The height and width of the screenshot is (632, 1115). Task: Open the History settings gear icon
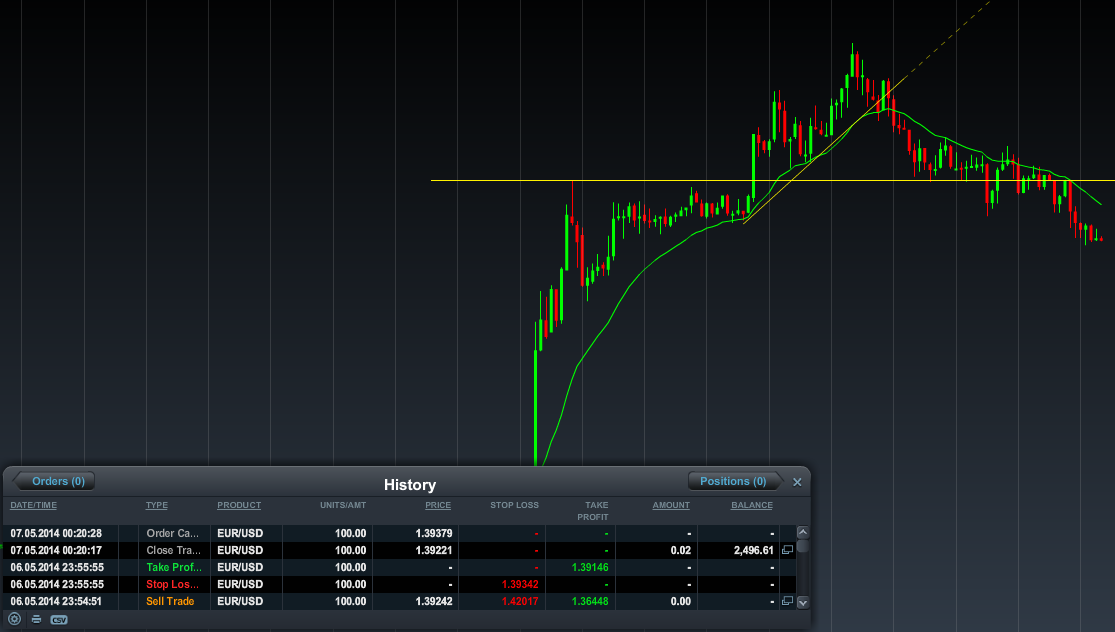14,619
